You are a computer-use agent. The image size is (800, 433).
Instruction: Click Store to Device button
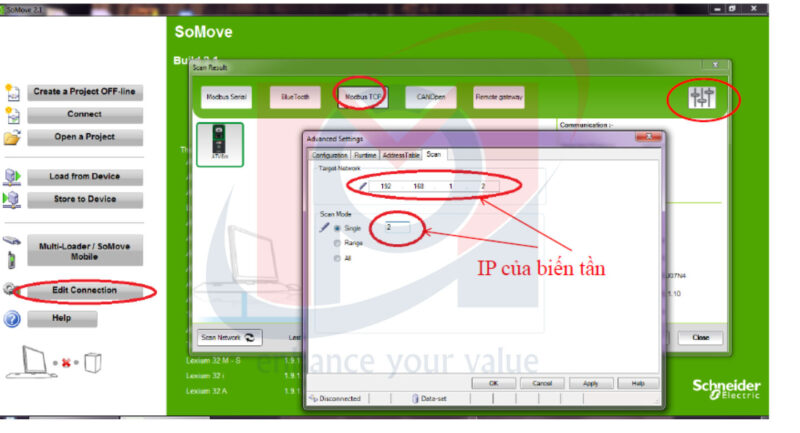(85, 199)
